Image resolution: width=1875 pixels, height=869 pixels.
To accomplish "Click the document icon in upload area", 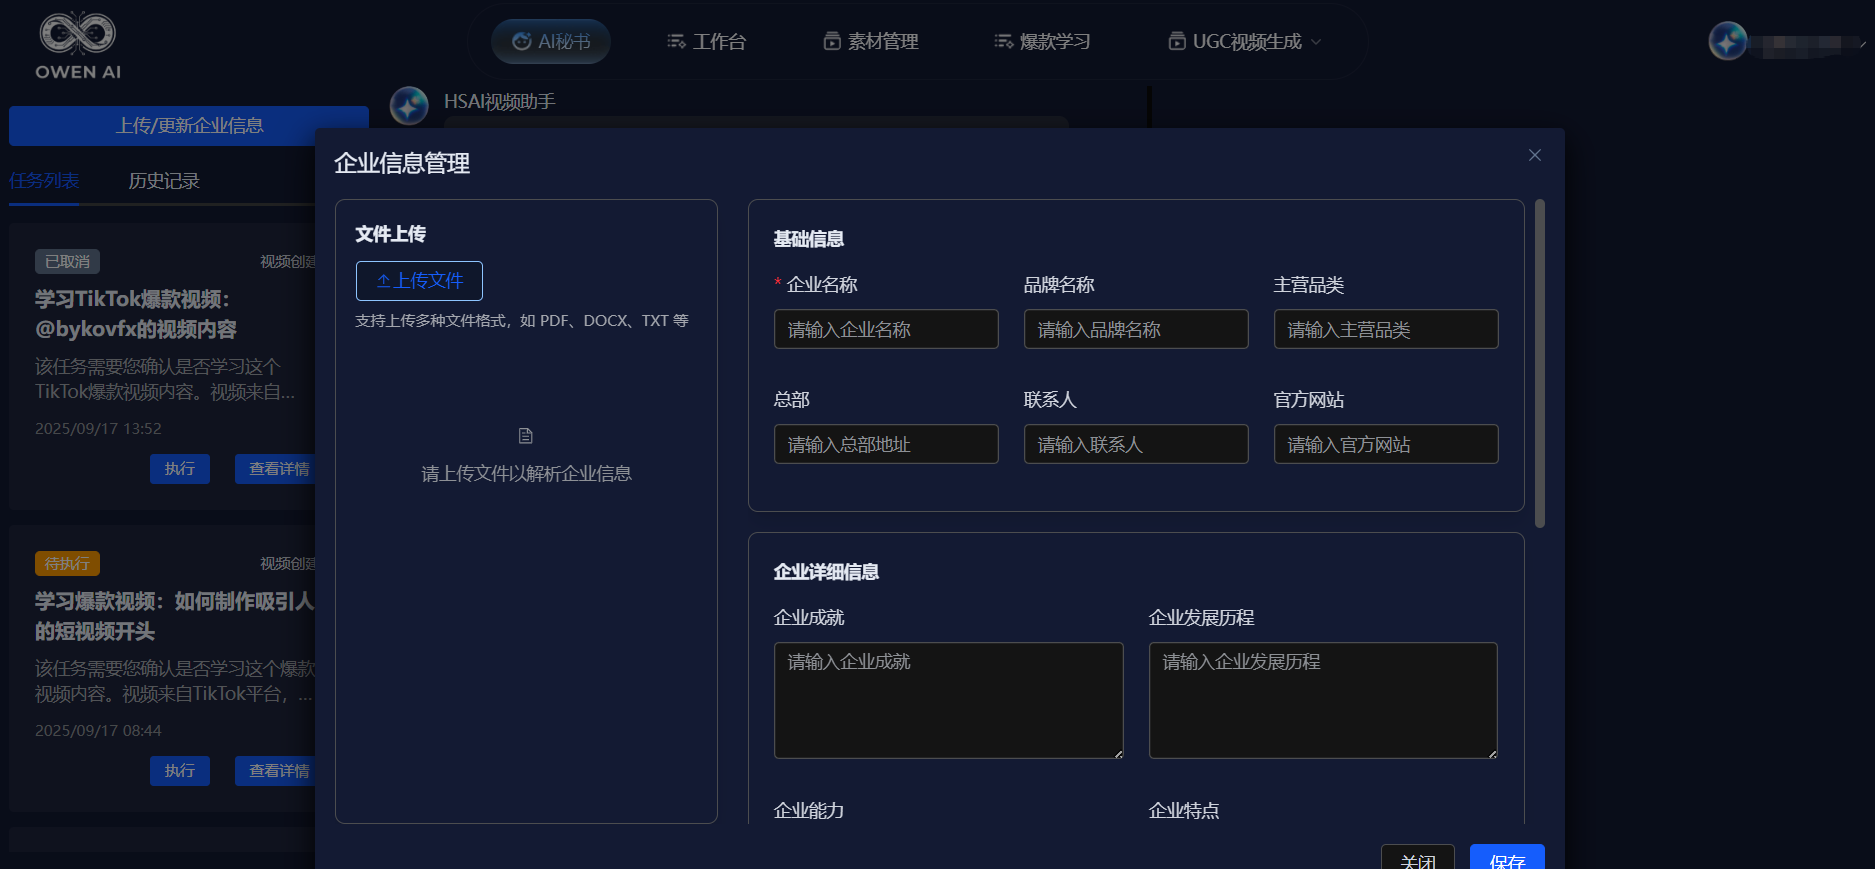I will tap(526, 436).
